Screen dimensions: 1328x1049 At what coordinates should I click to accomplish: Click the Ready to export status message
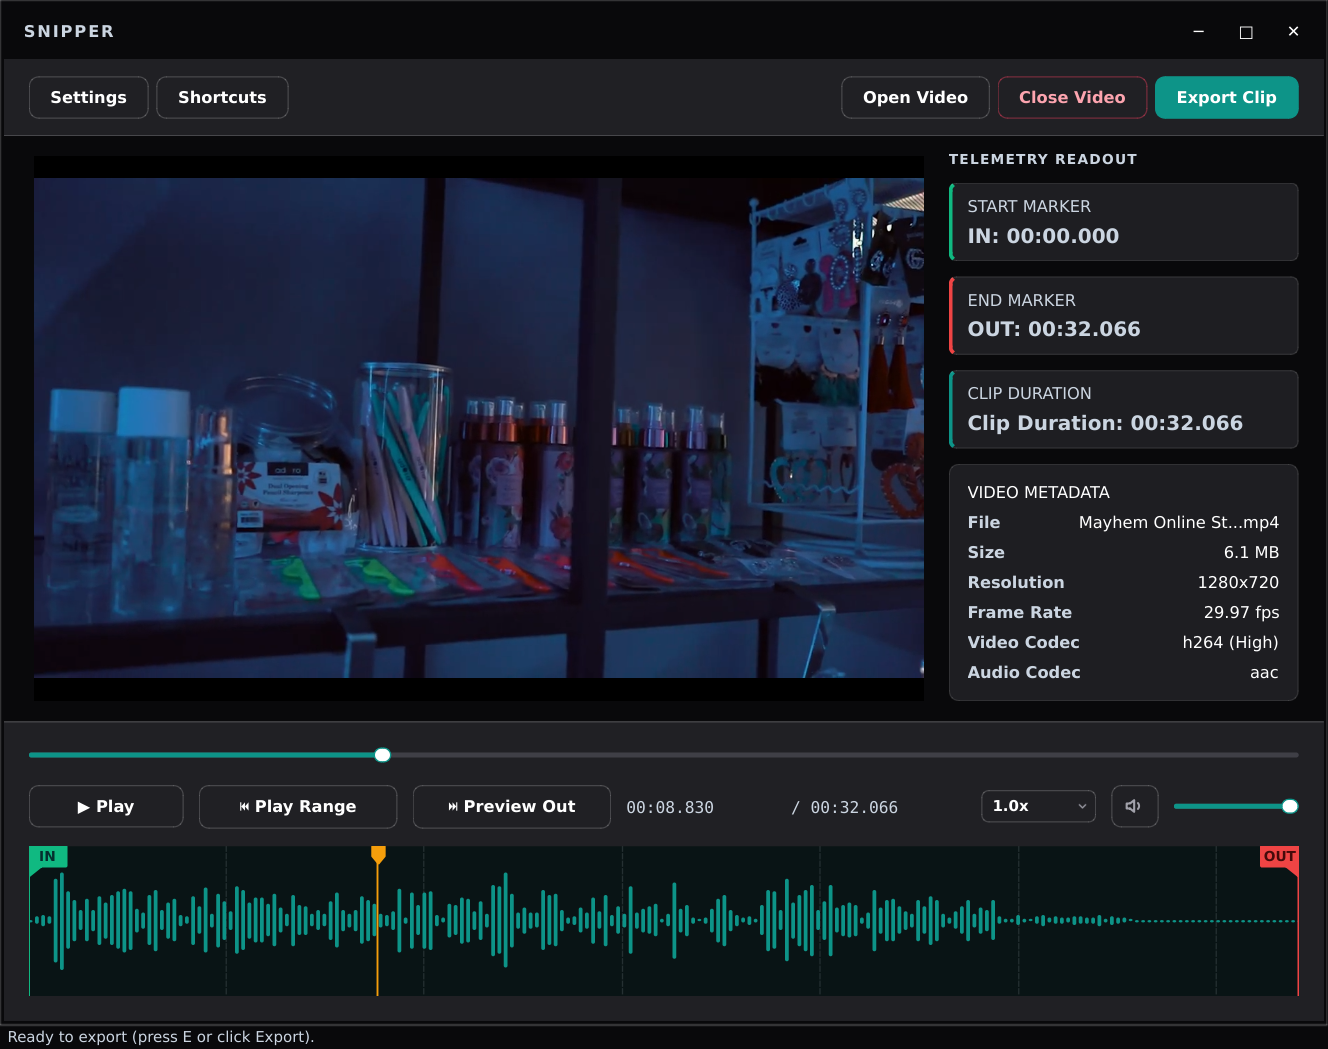[x=161, y=1037]
